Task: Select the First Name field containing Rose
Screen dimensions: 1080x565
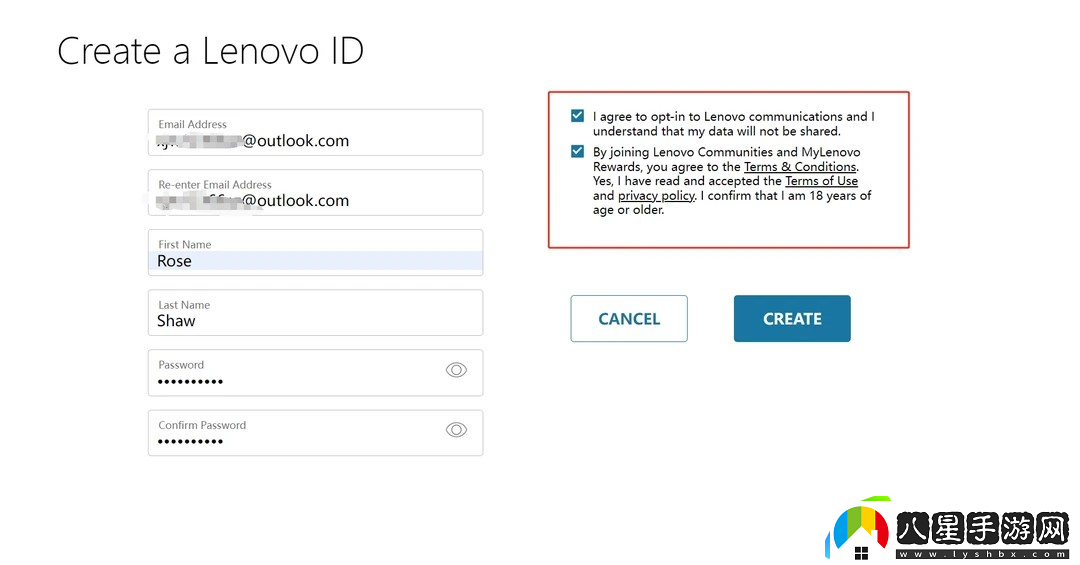Action: click(315, 252)
